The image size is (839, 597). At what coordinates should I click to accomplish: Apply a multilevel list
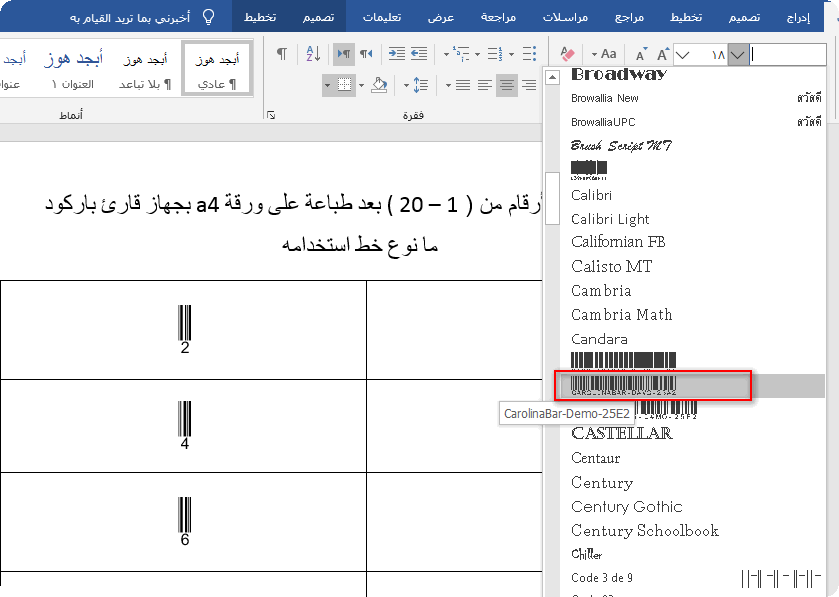coord(461,54)
